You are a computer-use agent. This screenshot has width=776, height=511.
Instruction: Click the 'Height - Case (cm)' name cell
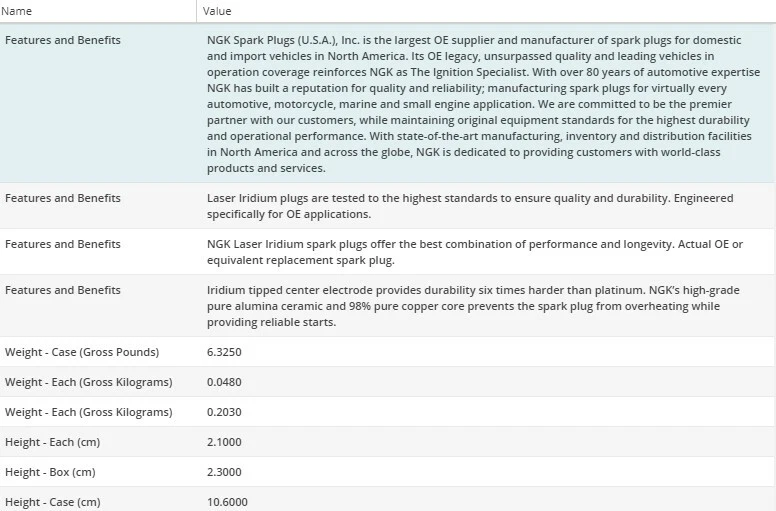pyautogui.click(x=52, y=502)
